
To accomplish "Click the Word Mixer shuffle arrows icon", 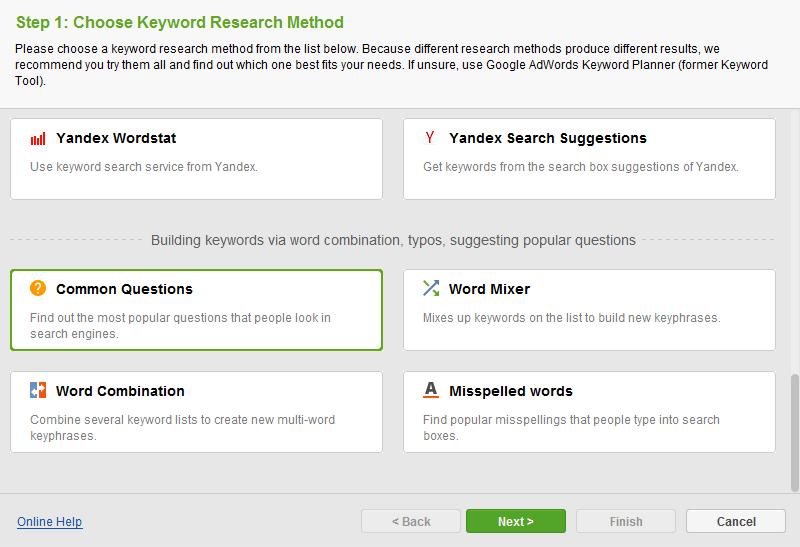I will coord(431,289).
